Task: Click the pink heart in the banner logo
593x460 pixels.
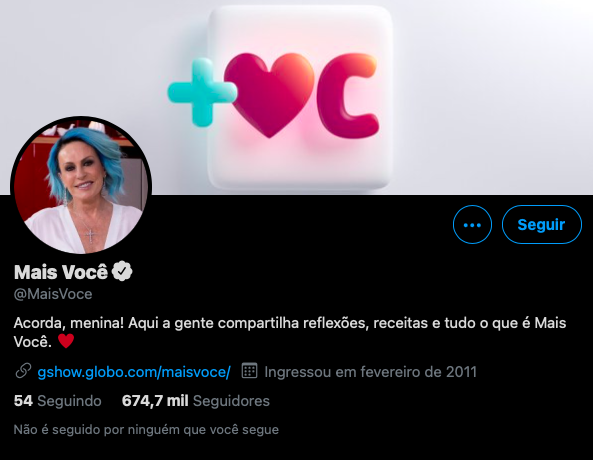Action: pyautogui.click(x=269, y=95)
